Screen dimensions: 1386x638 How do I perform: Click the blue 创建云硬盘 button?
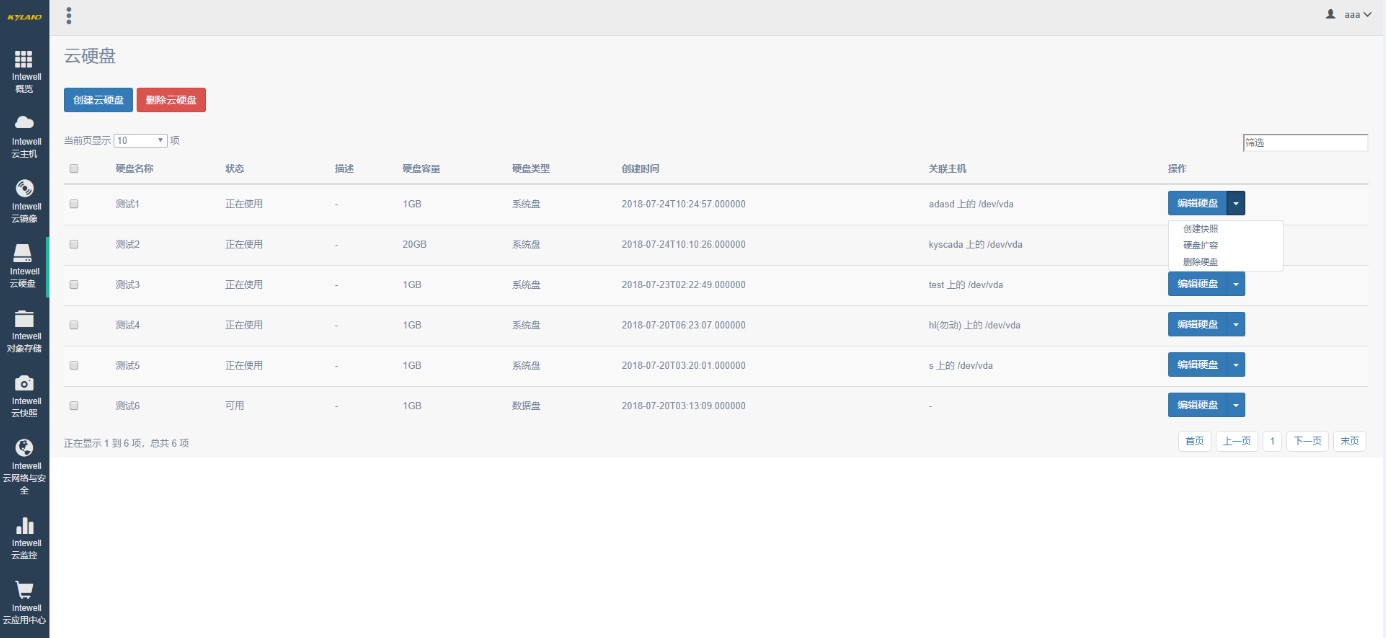(98, 100)
